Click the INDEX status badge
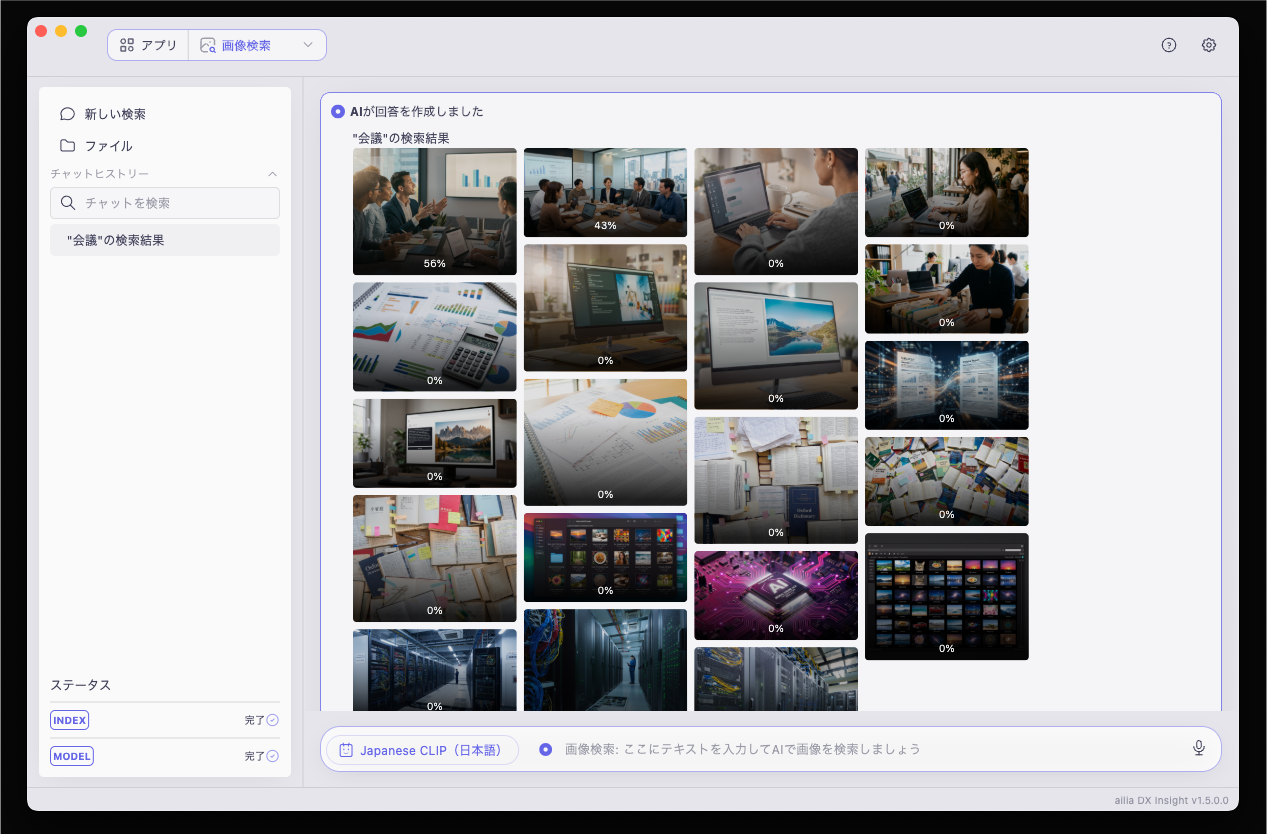The width and height of the screenshot is (1267, 834). [x=70, y=720]
